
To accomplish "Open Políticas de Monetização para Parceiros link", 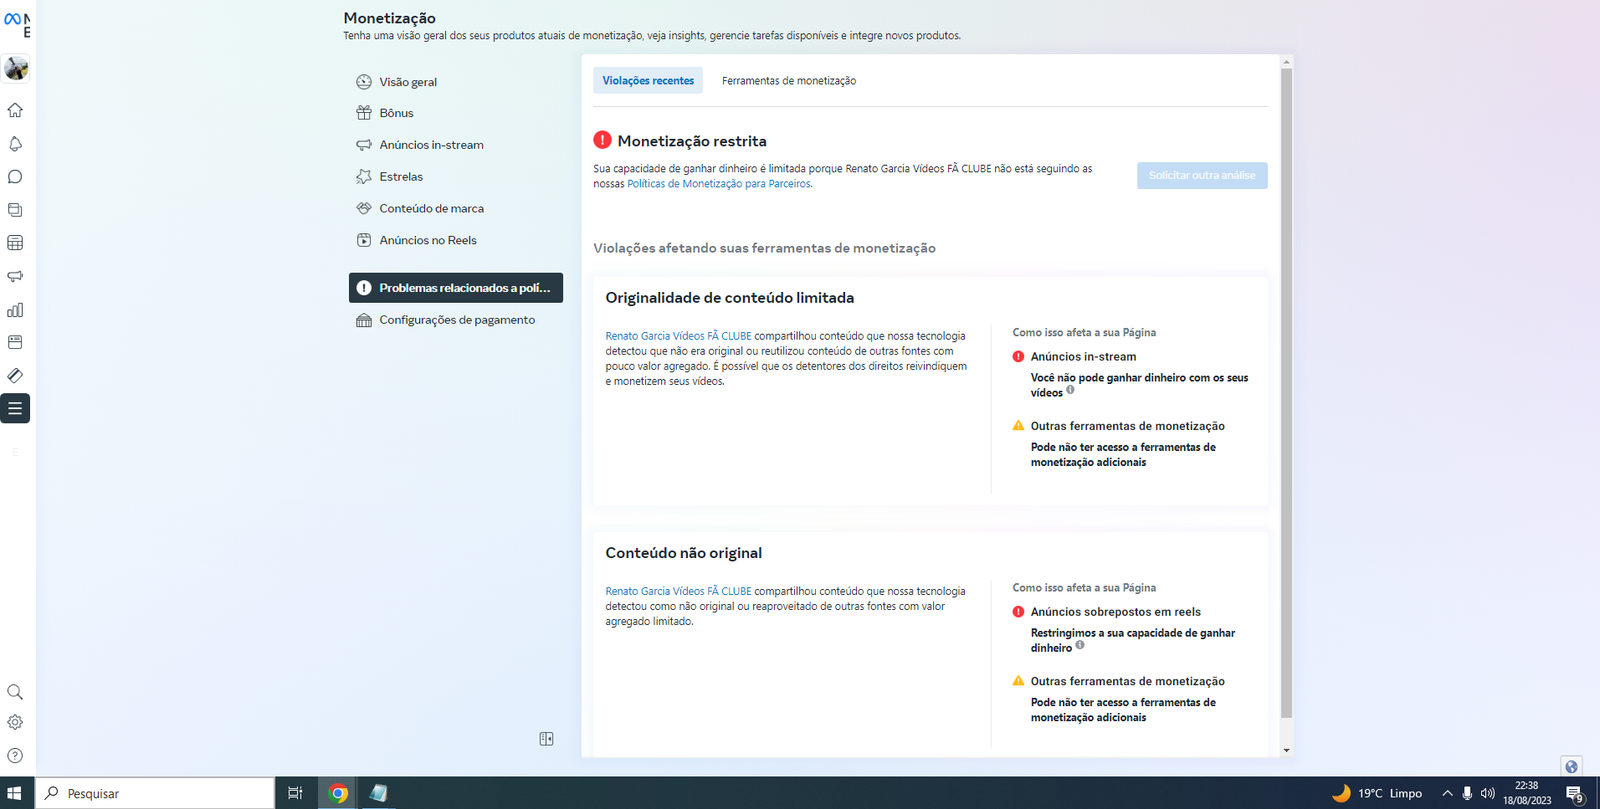I will coord(719,184).
